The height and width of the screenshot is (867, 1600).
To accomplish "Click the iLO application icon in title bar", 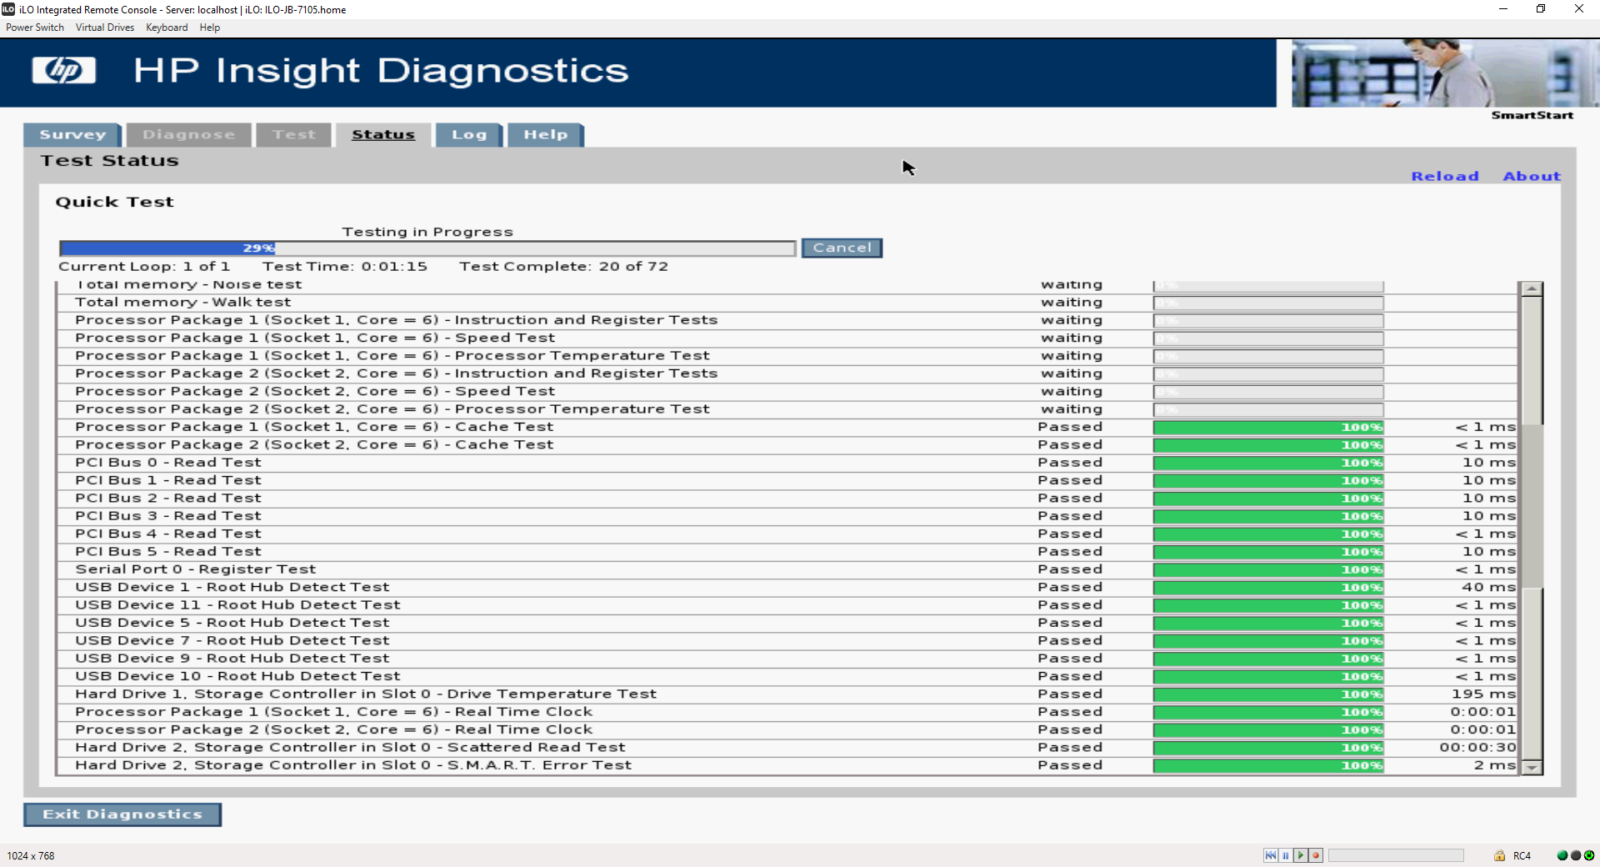I will pyautogui.click(x=8, y=9).
